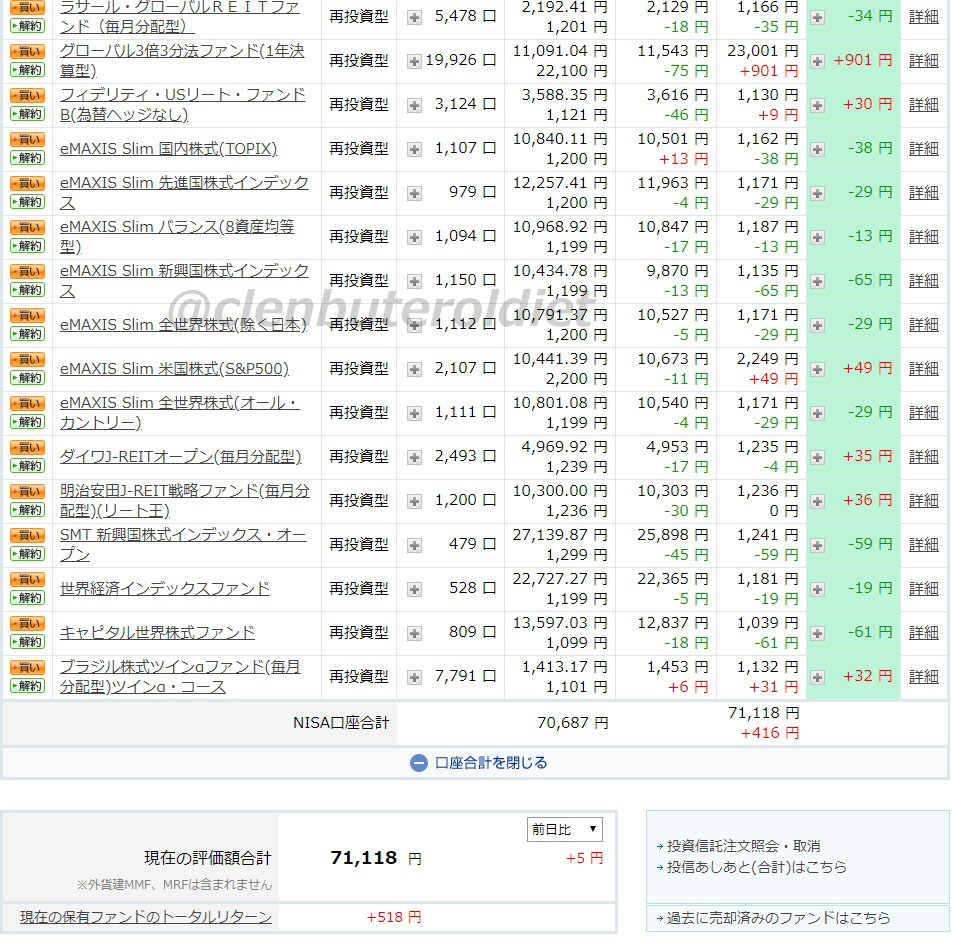
Task: Open ダイワJ-REITオープン(毎月分配型) link
Action: coord(181,457)
